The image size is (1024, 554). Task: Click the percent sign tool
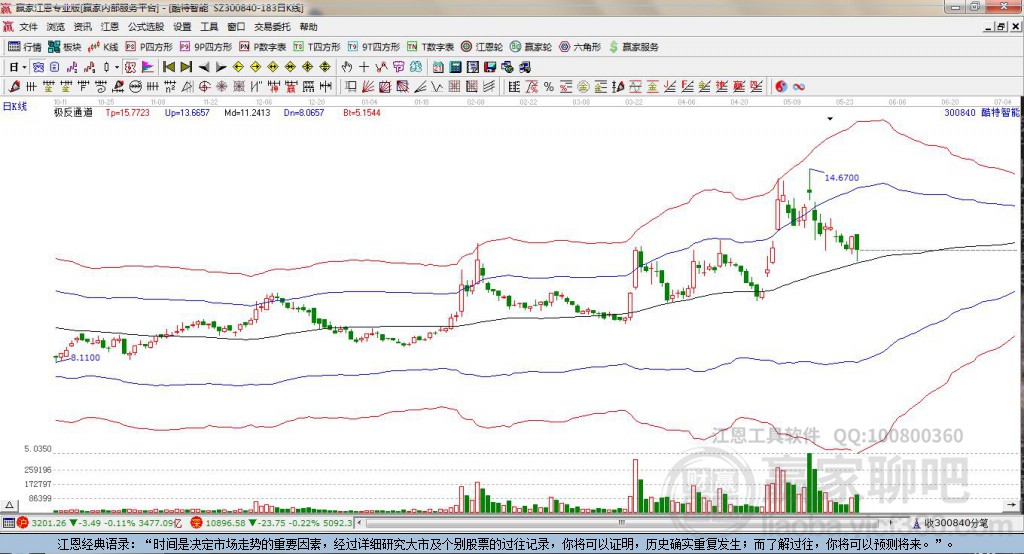[549, 86]
